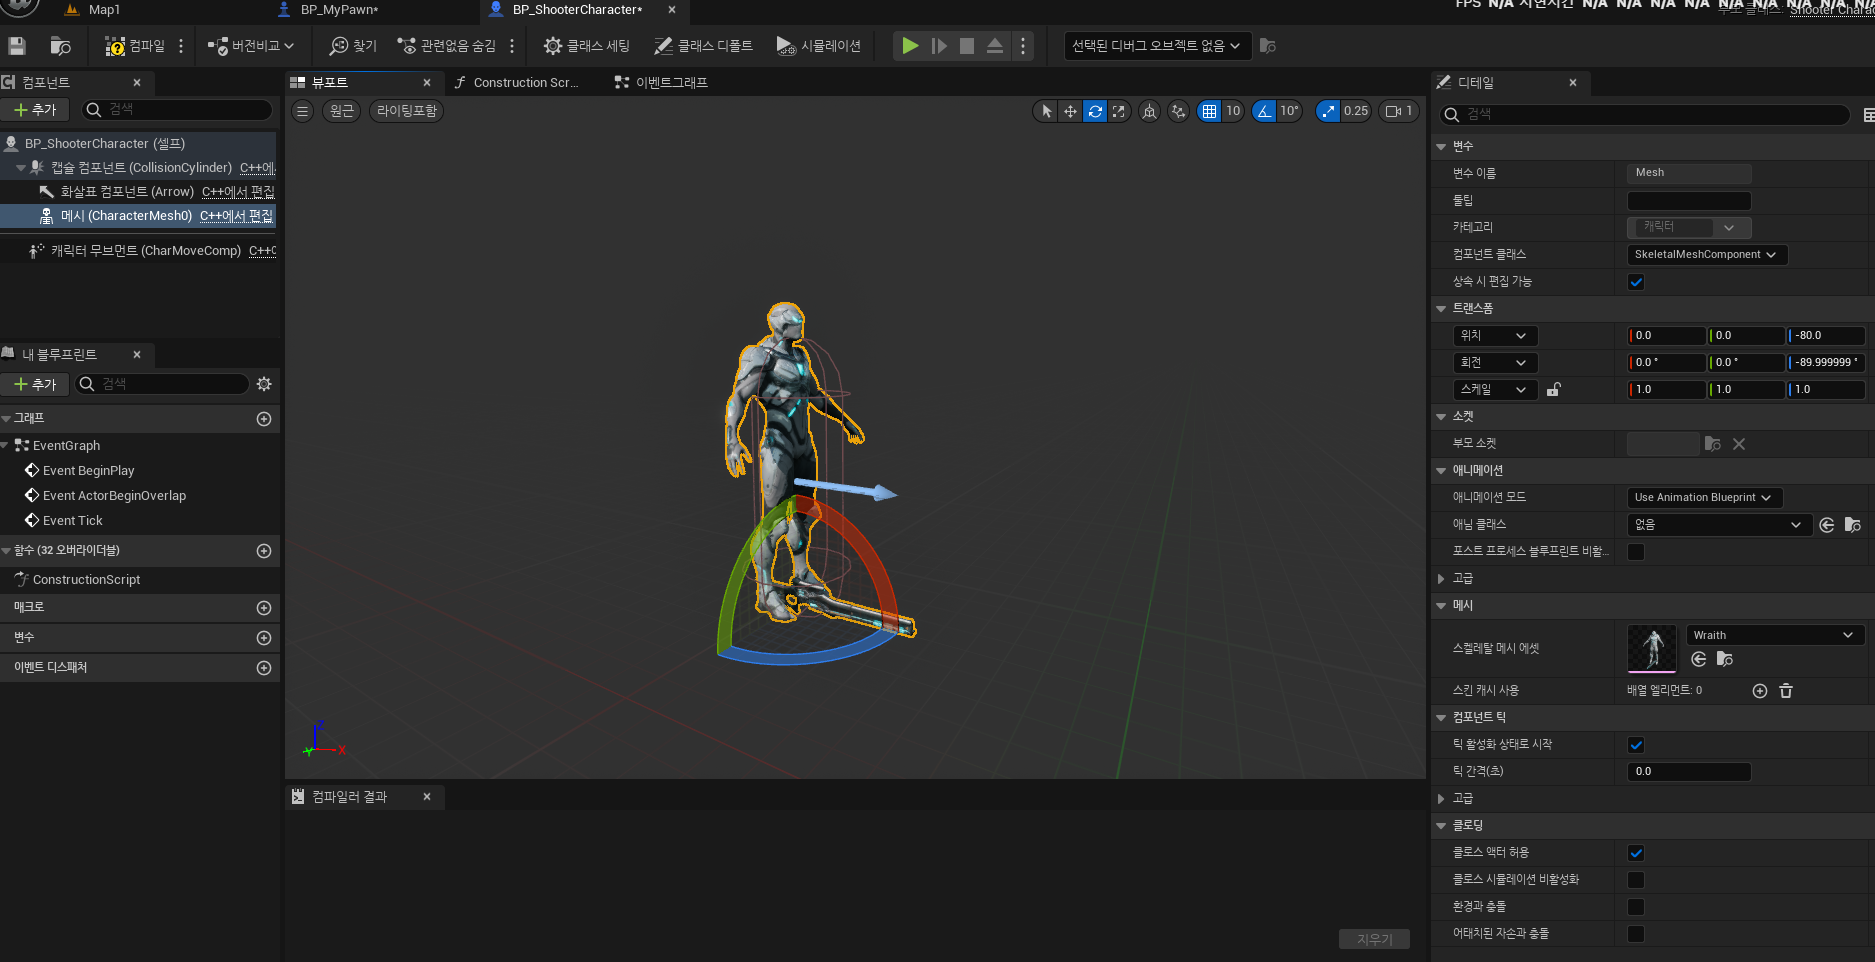Open the Construction Script tab

pyautogui.click(x=526, y=82)
